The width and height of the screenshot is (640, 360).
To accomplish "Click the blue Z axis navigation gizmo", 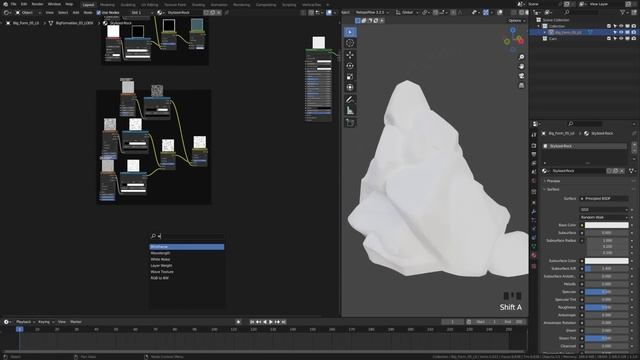I will point(513,30).
